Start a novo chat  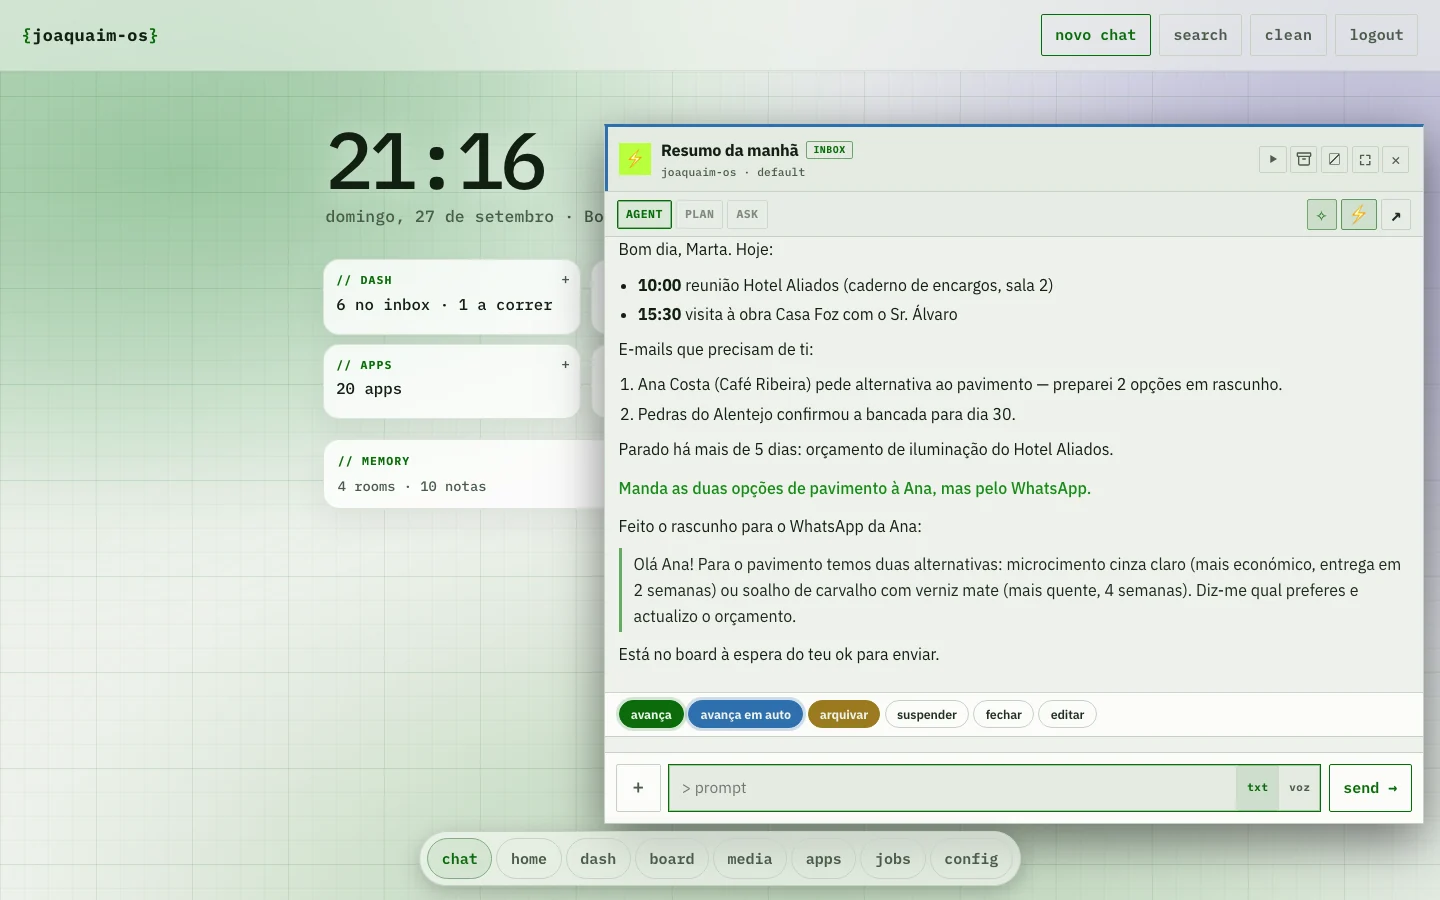[1095, 35]
